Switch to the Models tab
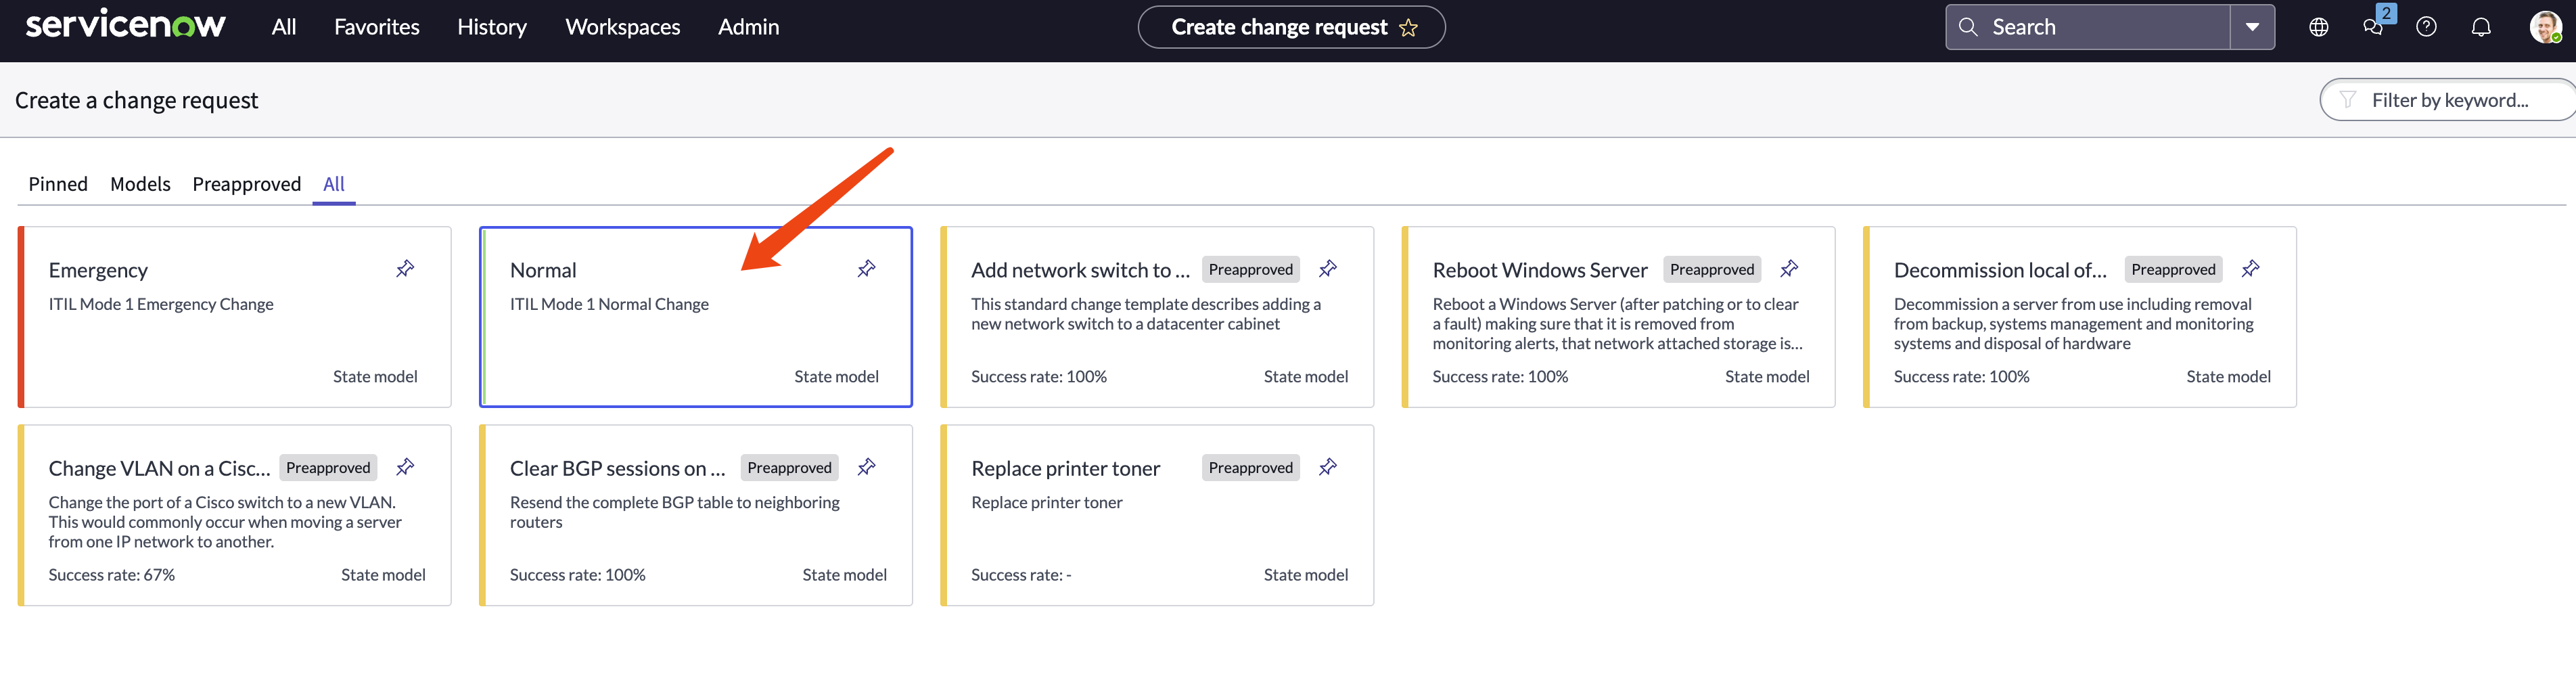 140,184
